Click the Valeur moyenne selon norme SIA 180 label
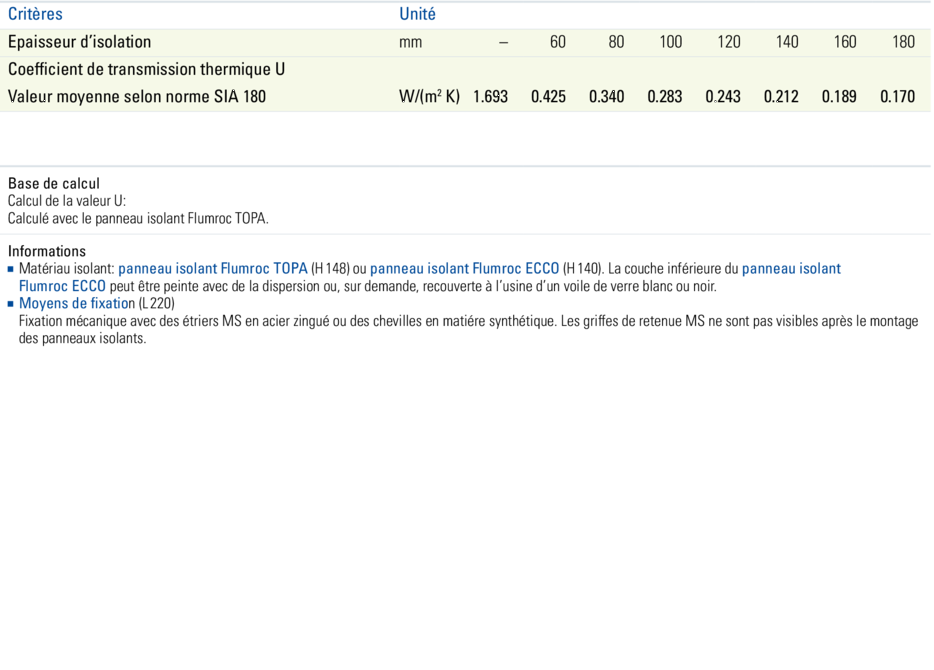Viewport: 934px width, 670px height. pos(137,97)
